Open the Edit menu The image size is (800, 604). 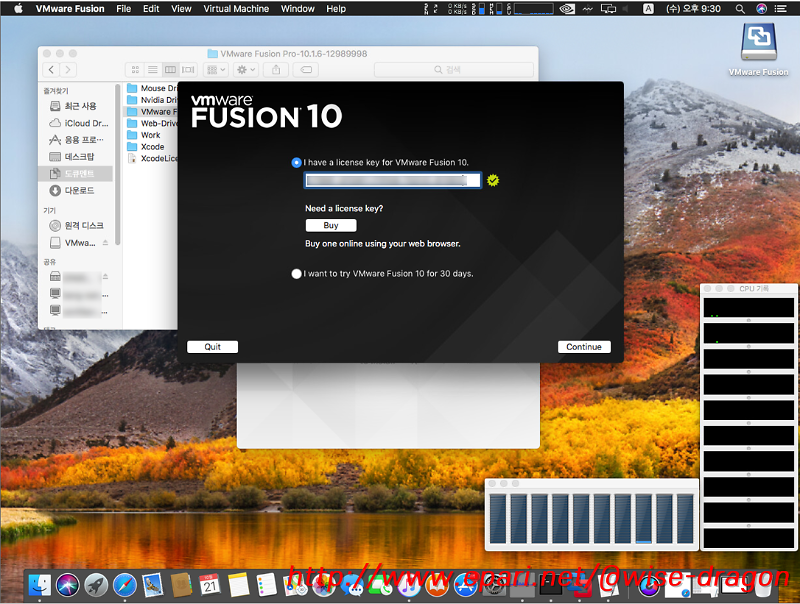(151, 9)
